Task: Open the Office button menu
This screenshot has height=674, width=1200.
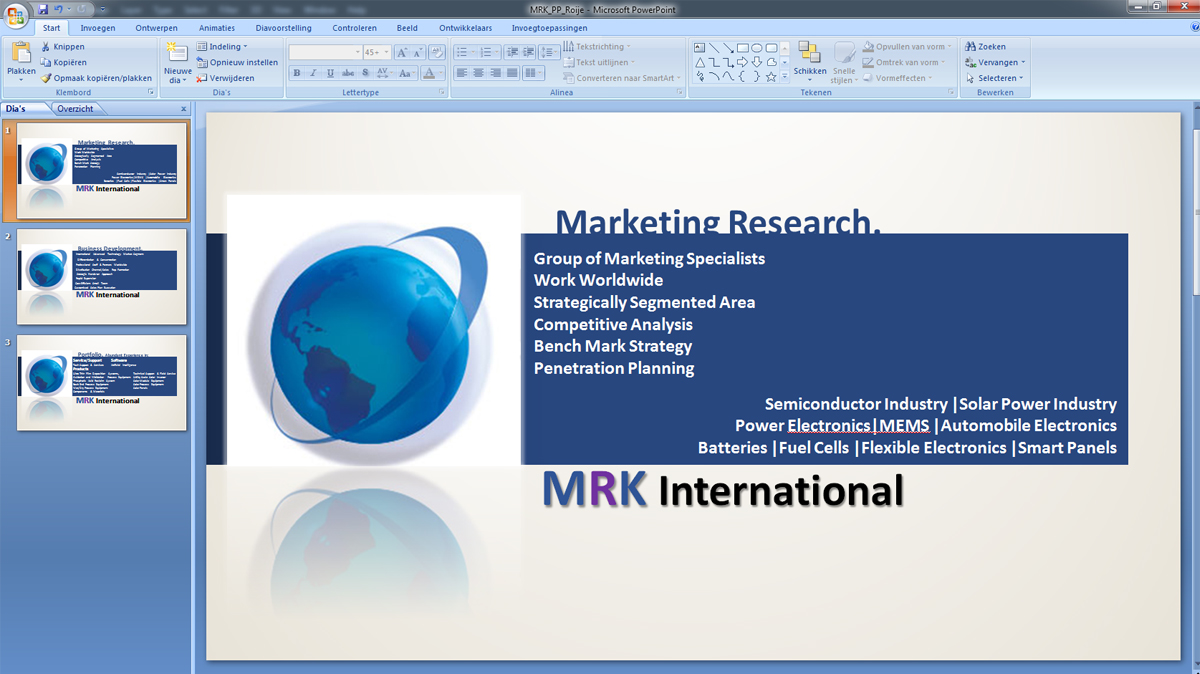Action: [x=16, y=15]
